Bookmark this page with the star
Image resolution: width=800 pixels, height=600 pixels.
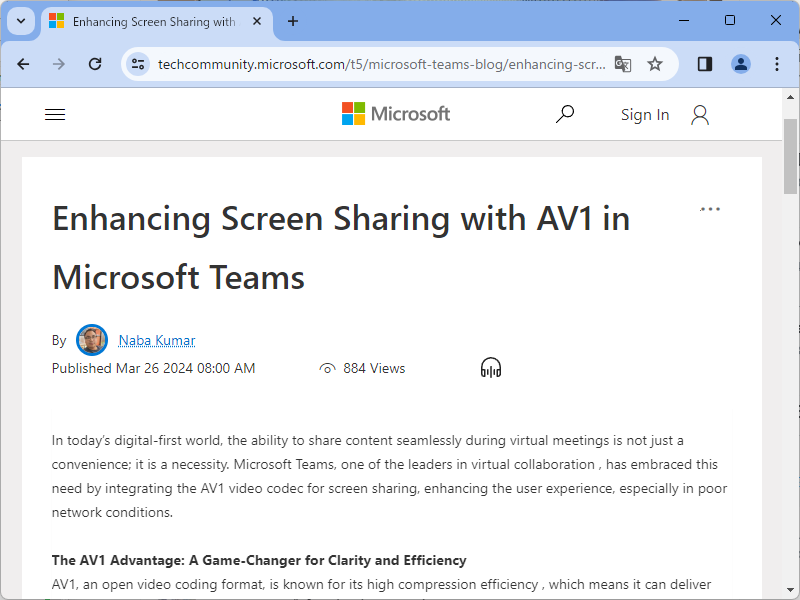(x=655, y=64)
